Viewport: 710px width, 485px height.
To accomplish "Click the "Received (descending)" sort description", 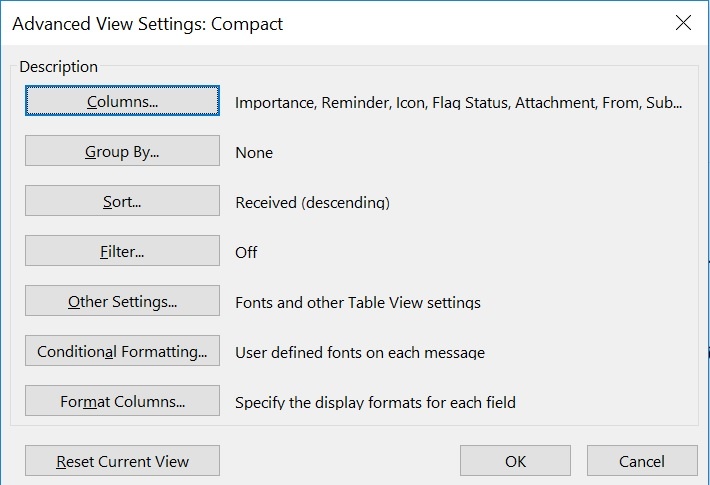I will click(x=312, y=202).
